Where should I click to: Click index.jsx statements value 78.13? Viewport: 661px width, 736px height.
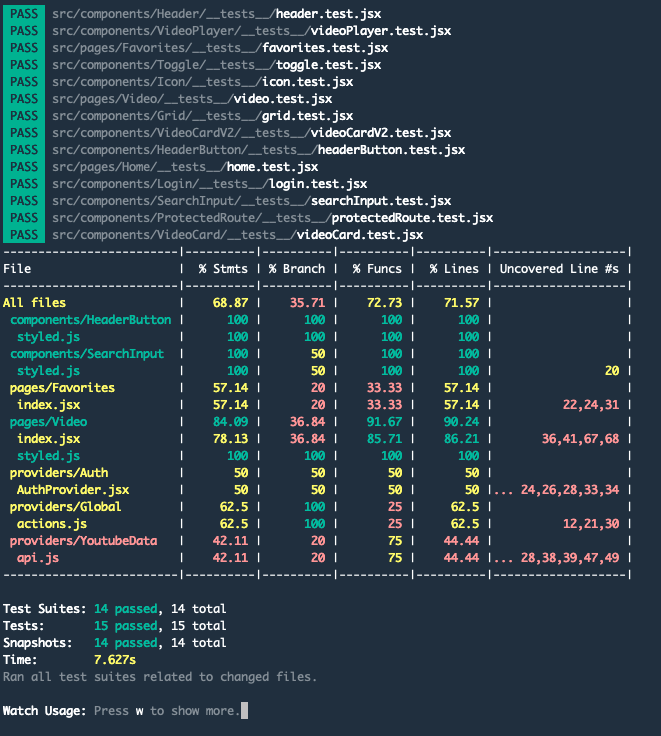pos(230,439)
